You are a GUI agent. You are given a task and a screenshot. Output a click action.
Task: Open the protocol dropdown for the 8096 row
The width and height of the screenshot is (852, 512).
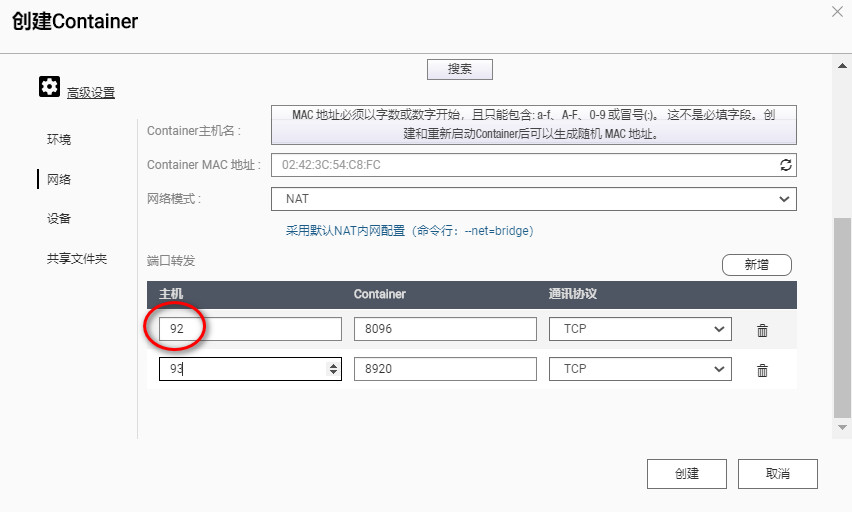click(x=640, y=329)
